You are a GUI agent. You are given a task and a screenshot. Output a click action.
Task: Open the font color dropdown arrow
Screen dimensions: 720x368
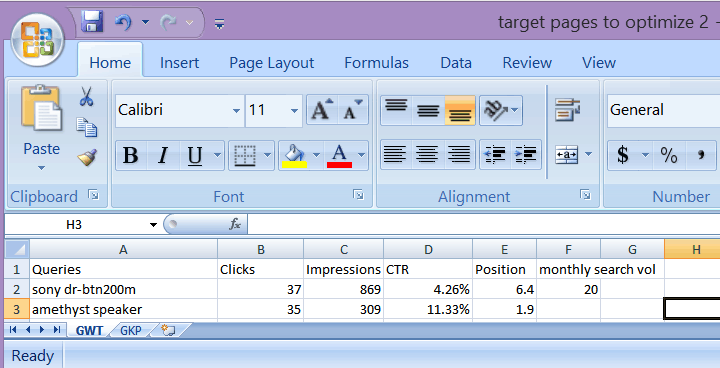[361, 155]
